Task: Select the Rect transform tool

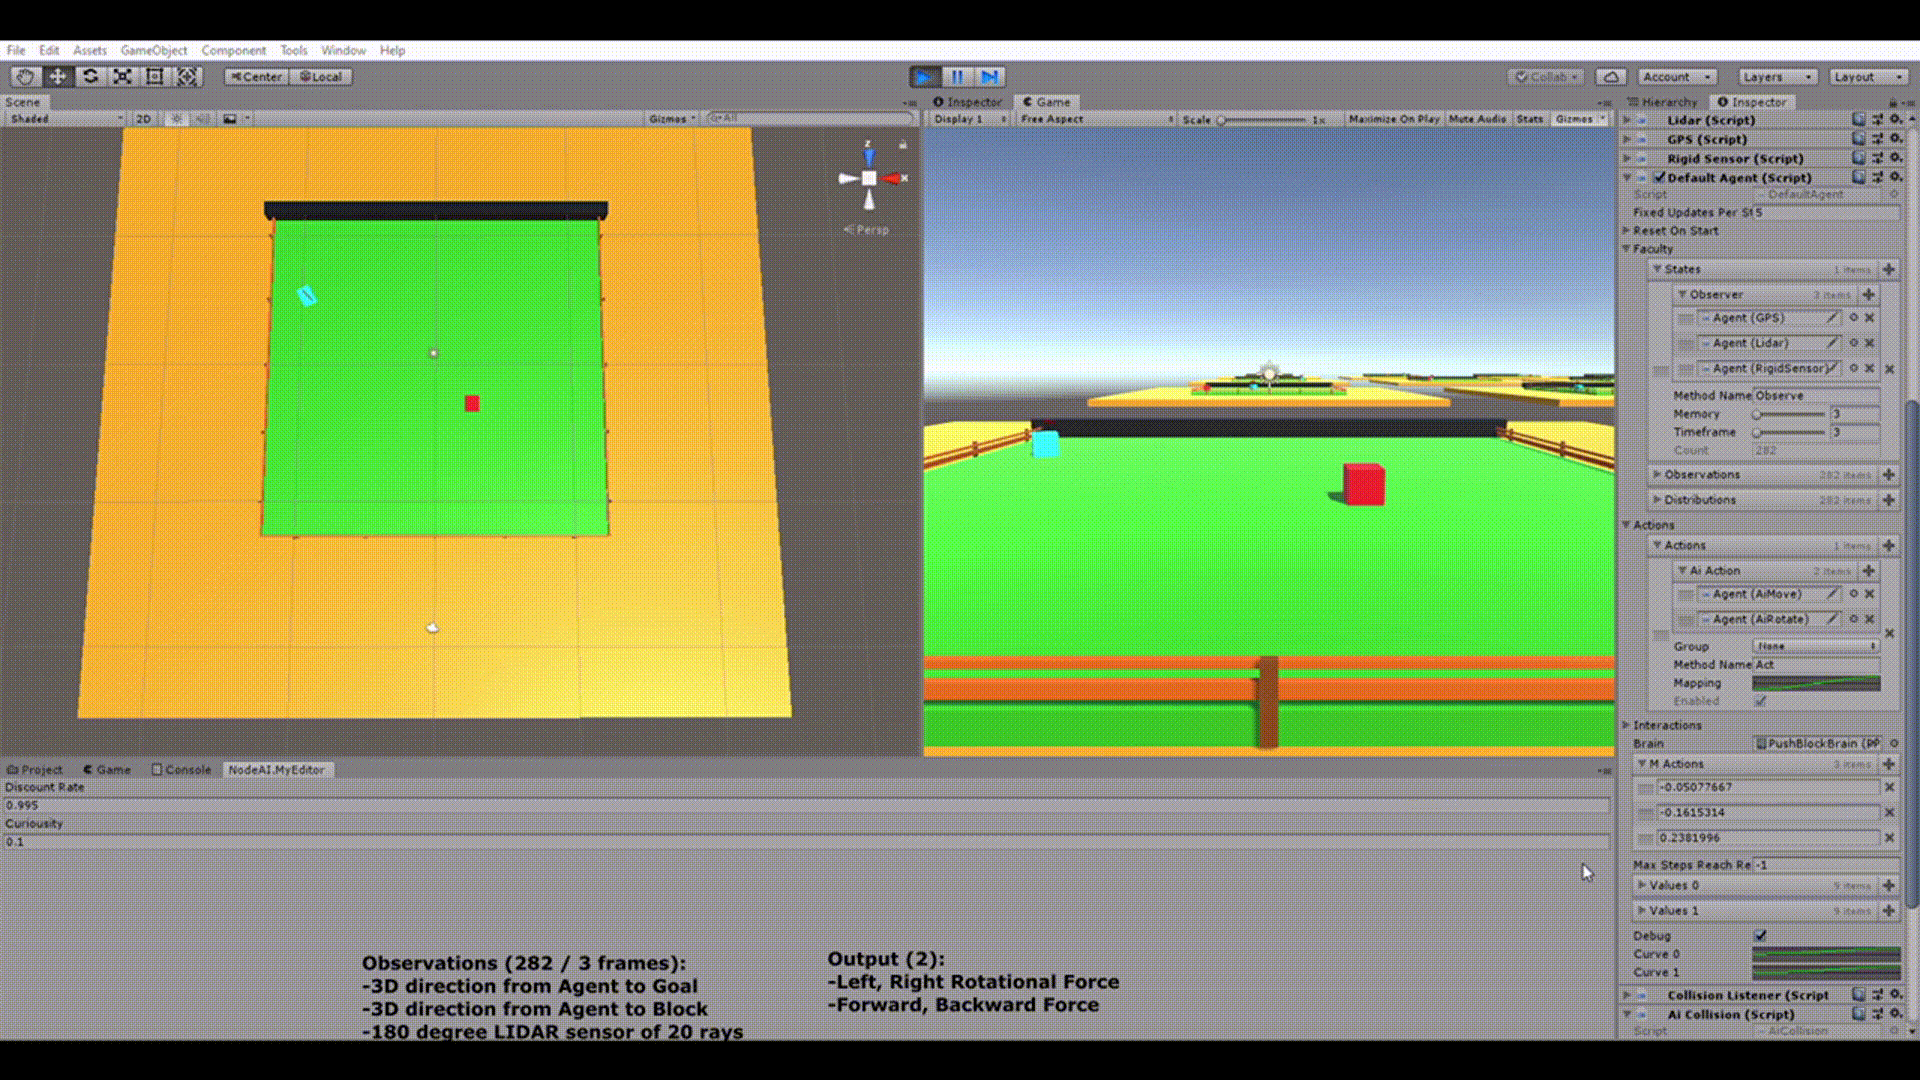Action: pyautogui.click(x=154, y=77)
